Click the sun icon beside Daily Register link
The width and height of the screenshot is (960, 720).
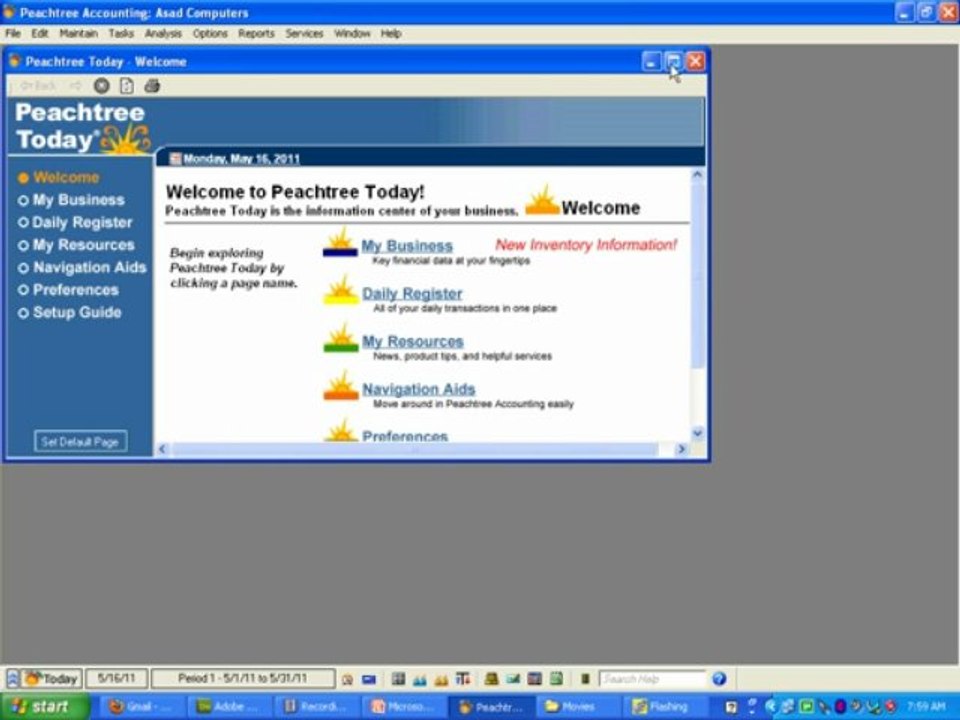(x=340, y=290)
